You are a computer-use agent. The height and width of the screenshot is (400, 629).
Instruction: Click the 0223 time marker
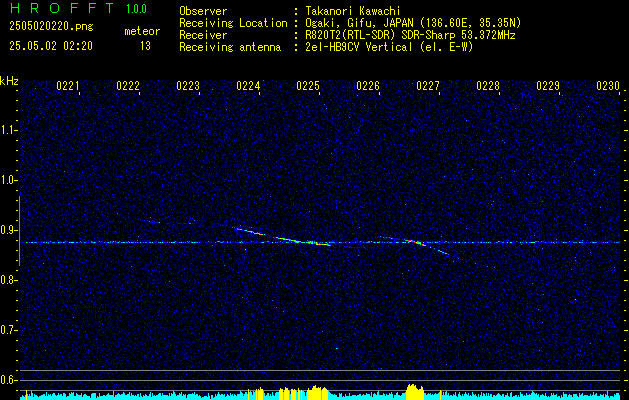(x=188, y=86)
